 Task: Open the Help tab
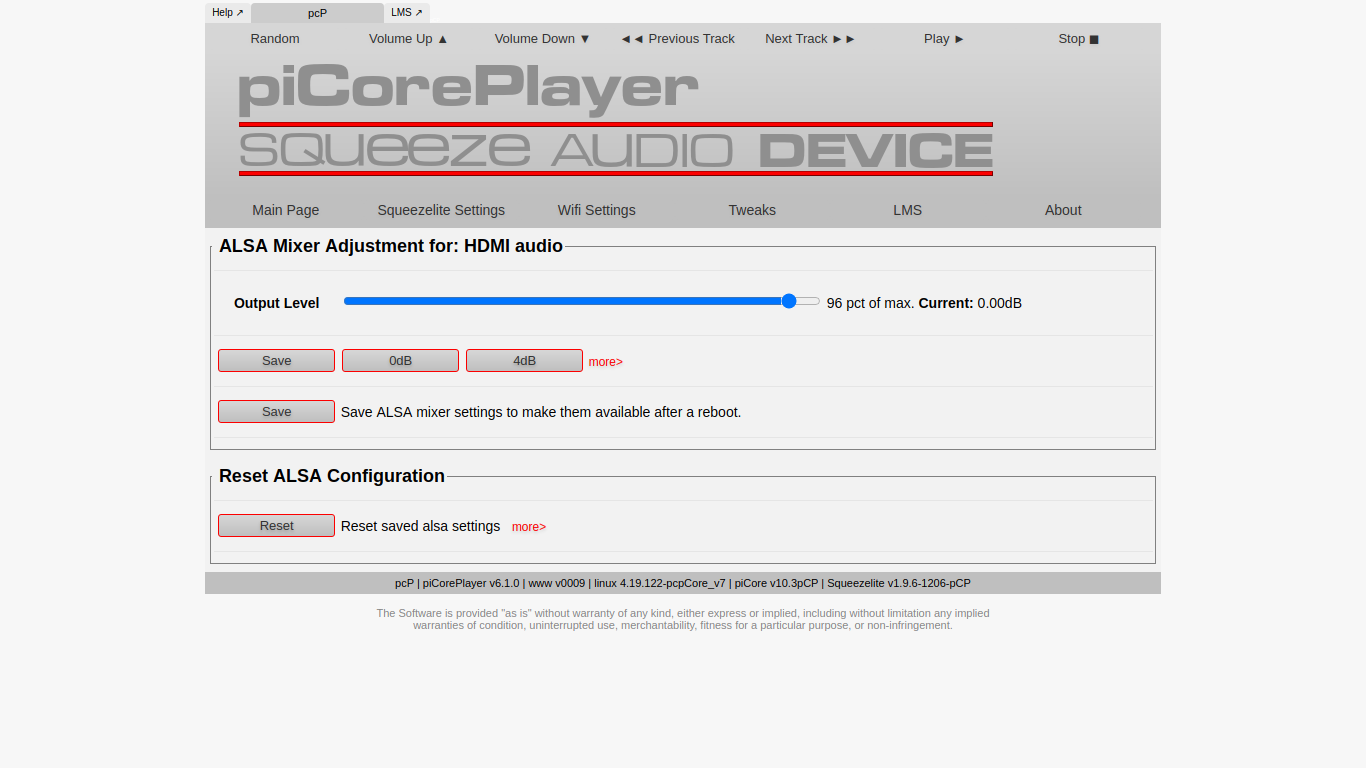[x=228, y=13]
